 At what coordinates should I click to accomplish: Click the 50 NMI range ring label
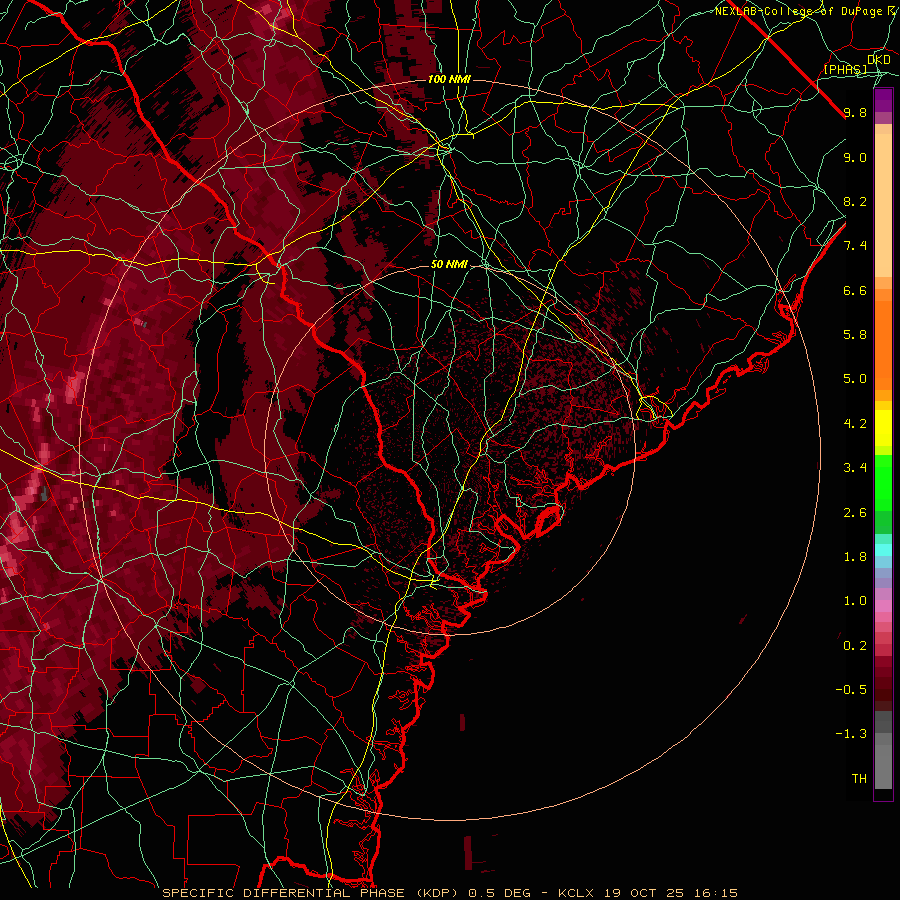449,264
